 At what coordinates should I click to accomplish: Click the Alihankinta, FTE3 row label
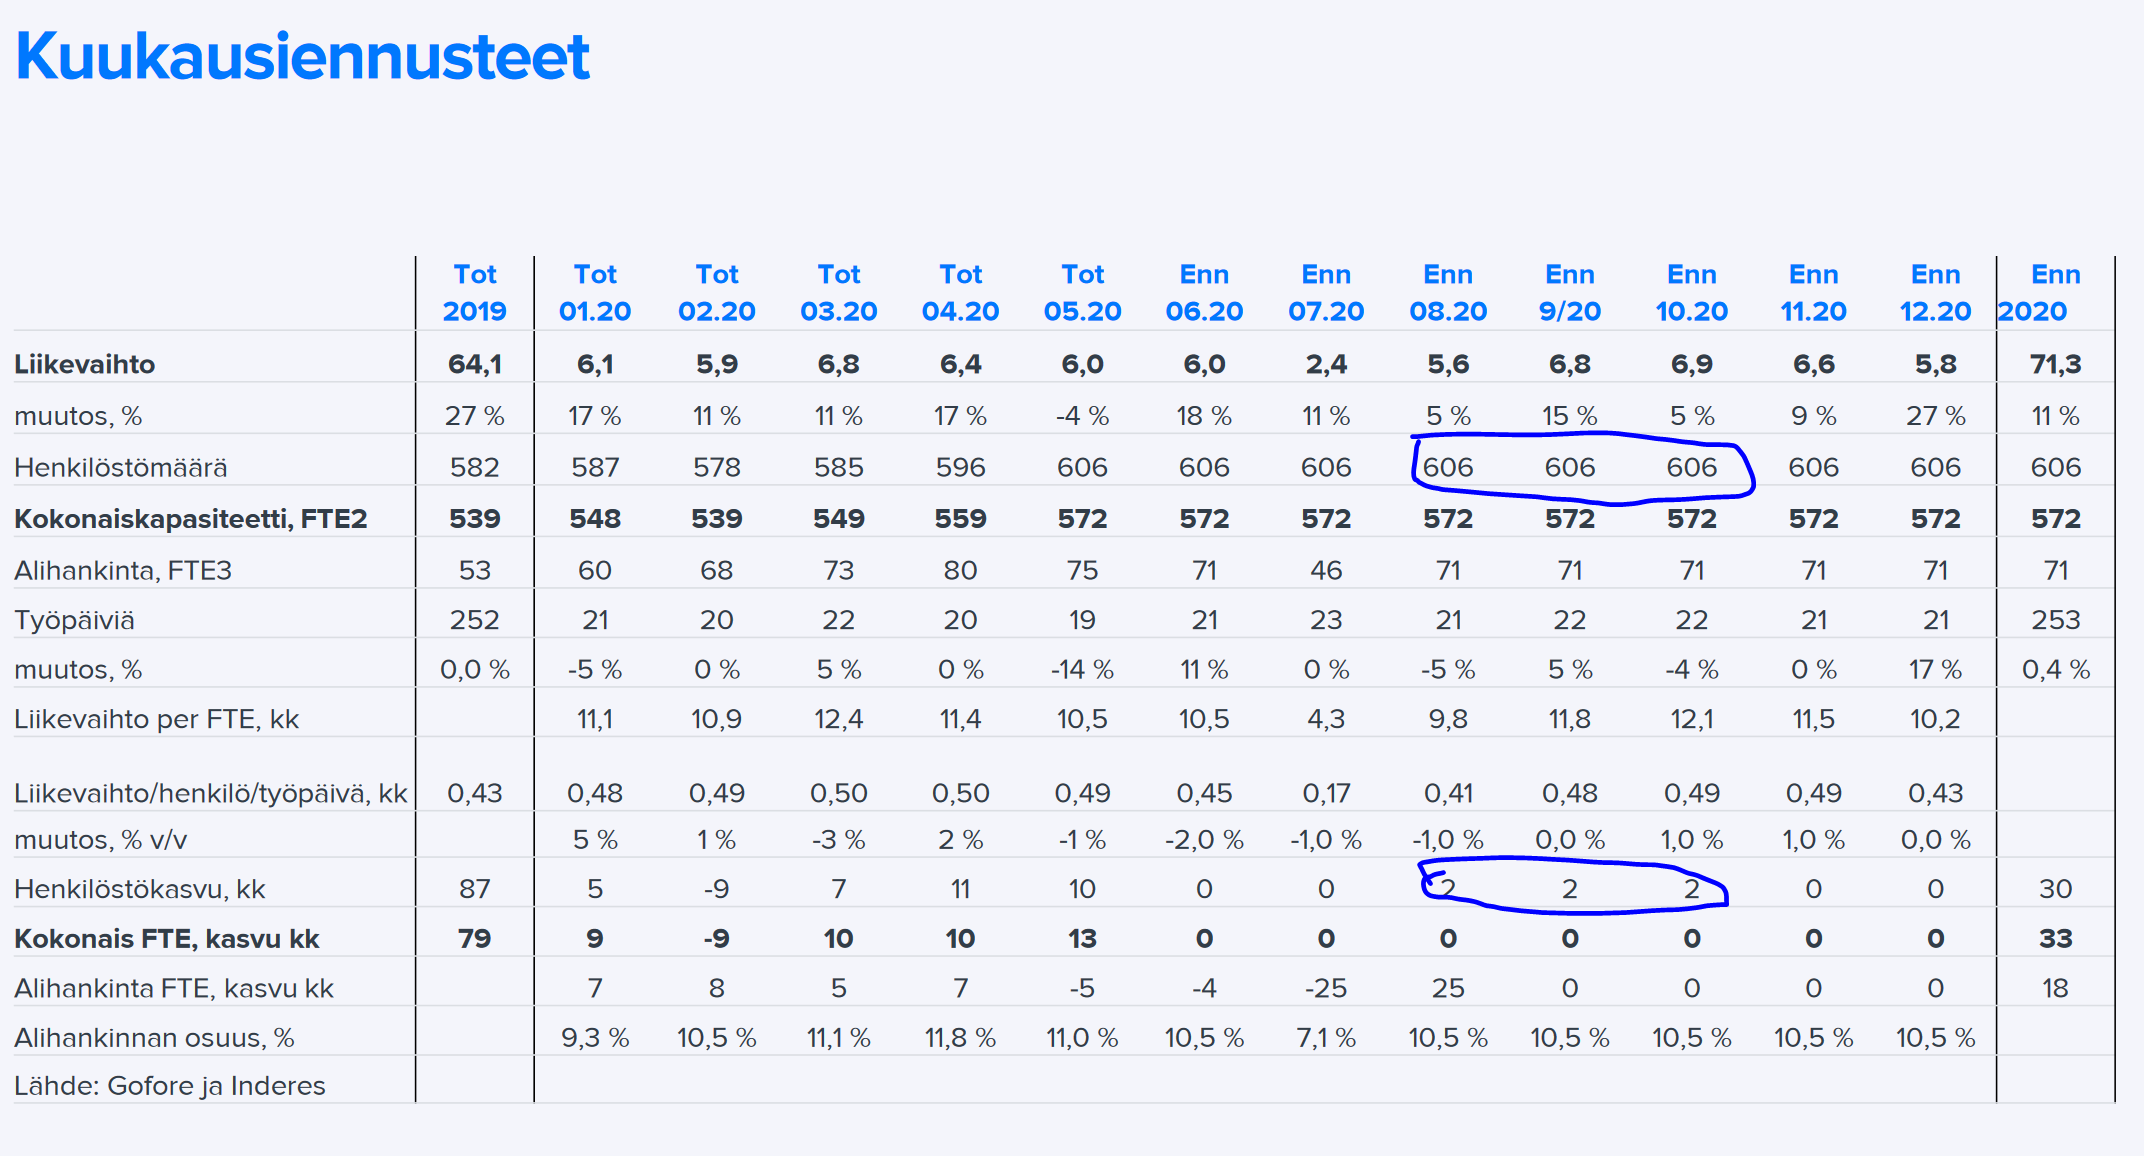tap(123, 570)
